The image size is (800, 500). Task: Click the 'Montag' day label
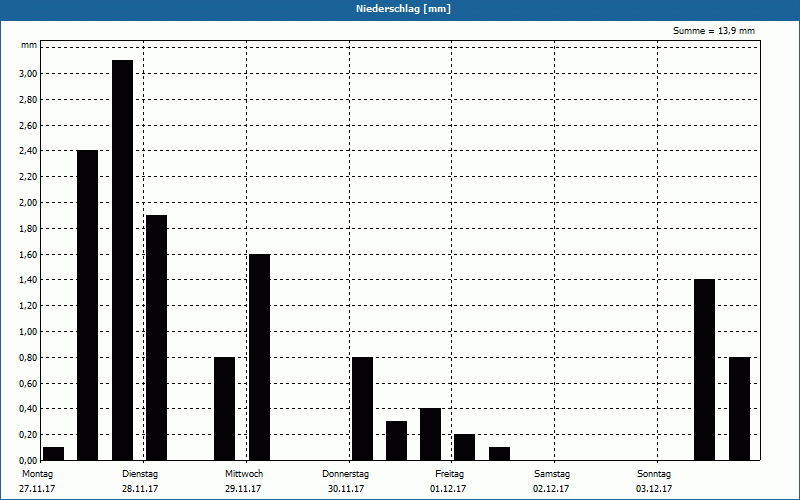[37, 474]
